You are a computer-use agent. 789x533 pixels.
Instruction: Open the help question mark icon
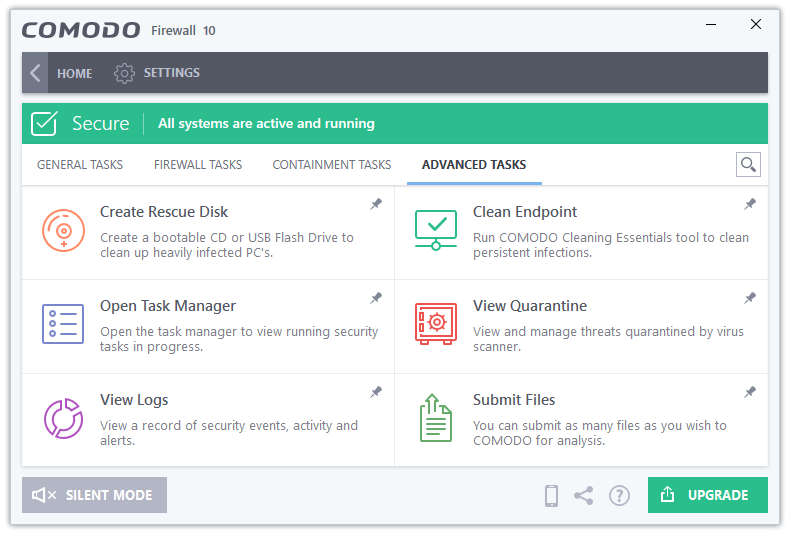tap(619, 495)
